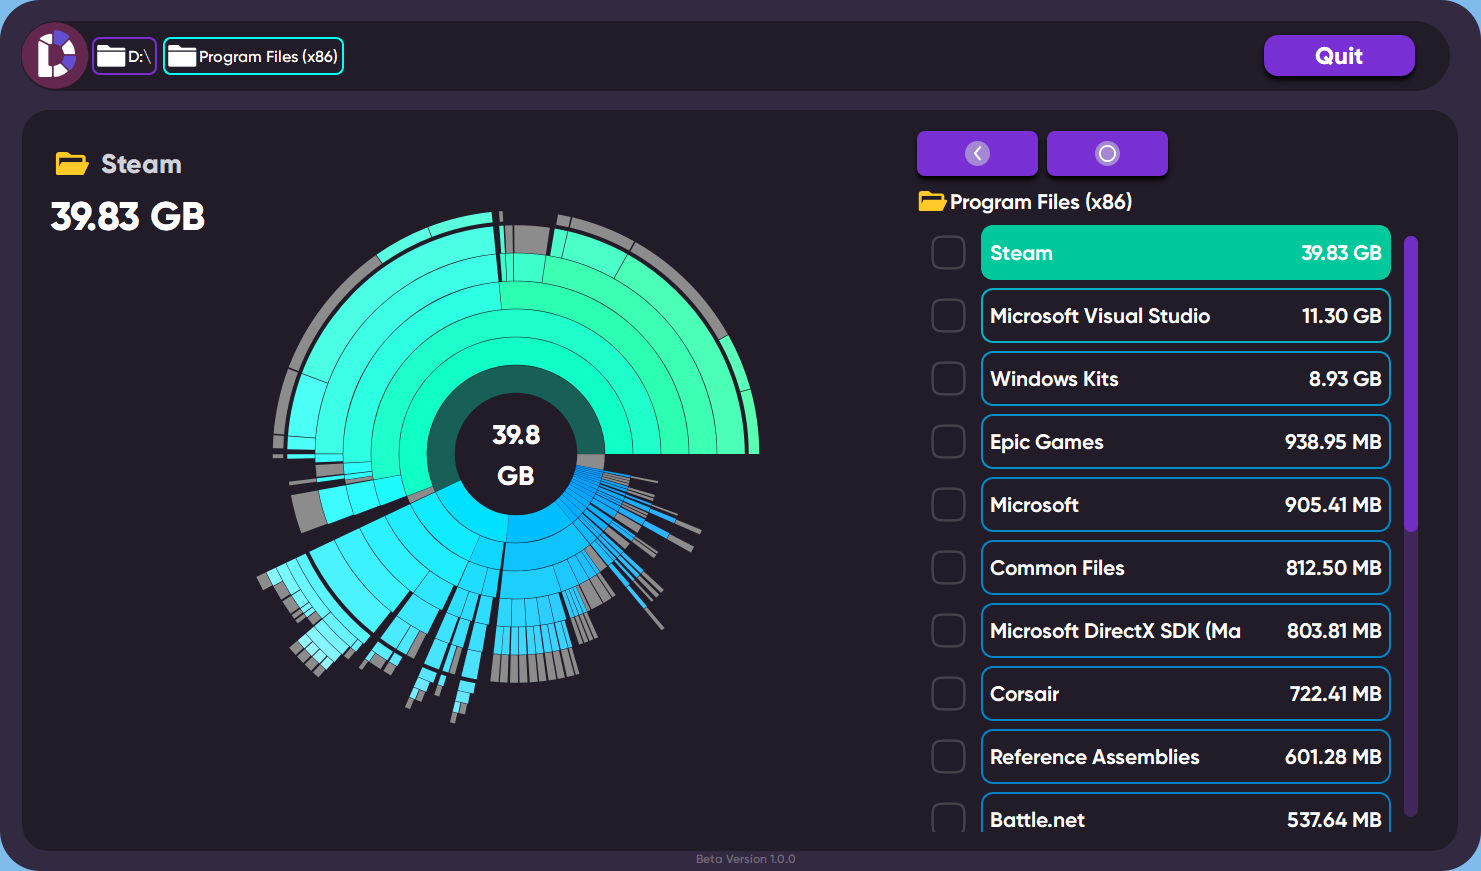Click the Program Files (x86) folder icon above list
This screenshot has height=871, width=1481.
point(932,202)
